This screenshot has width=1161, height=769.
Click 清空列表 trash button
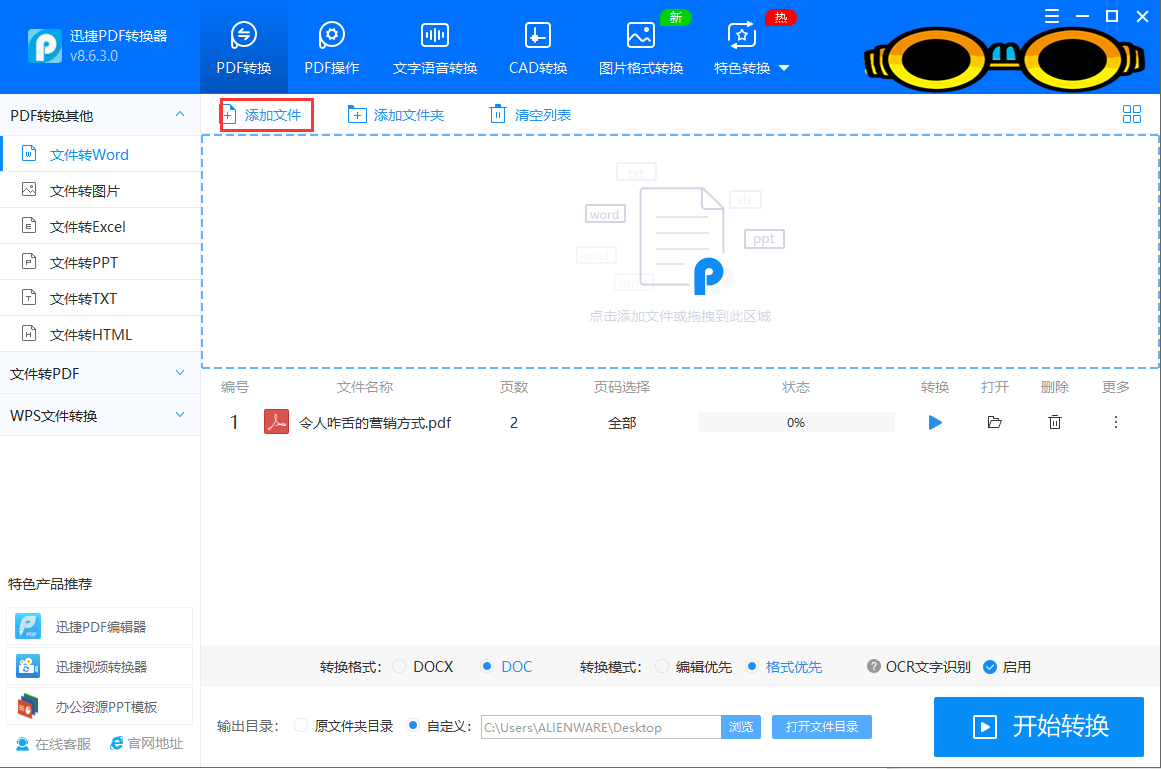(530, 115)
